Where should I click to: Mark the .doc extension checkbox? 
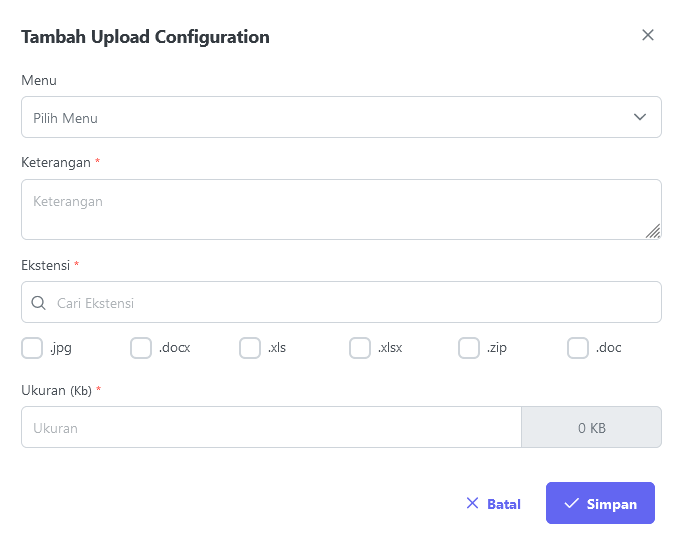578,348
